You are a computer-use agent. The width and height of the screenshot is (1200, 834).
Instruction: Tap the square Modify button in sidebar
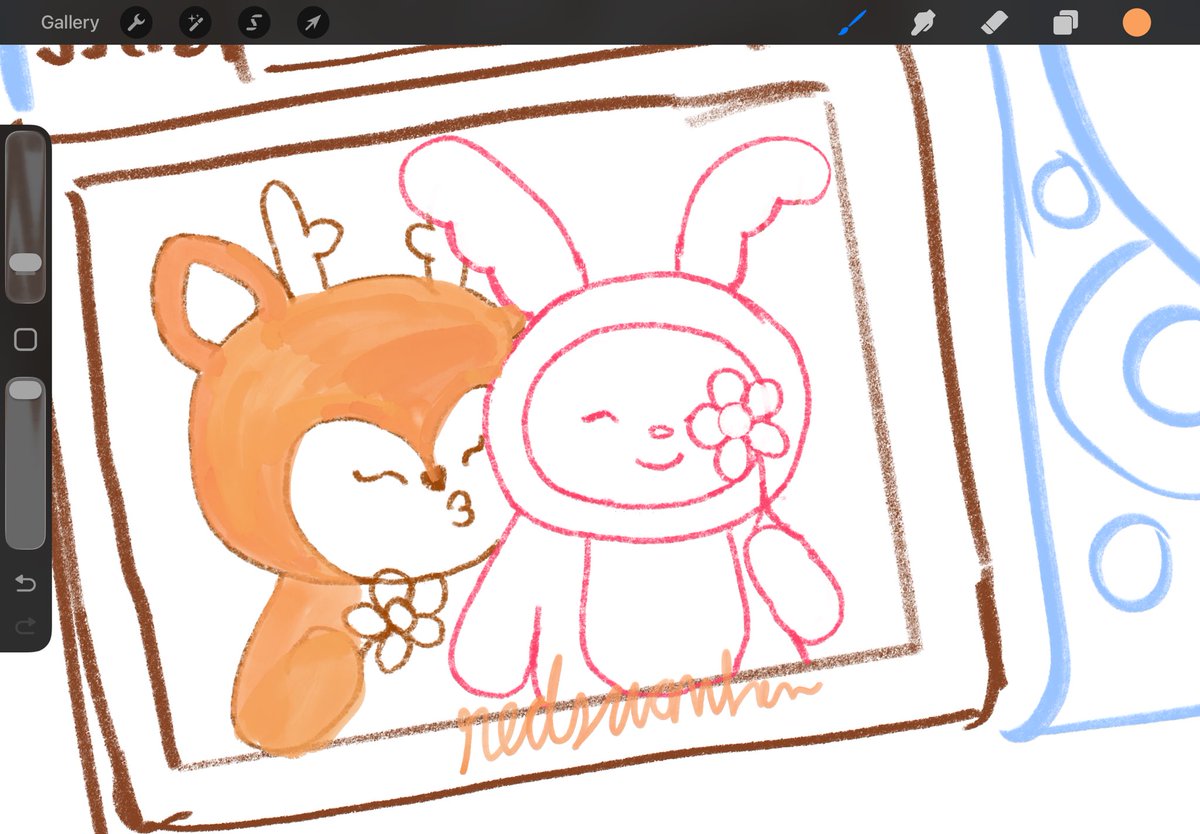pos(25,340)
